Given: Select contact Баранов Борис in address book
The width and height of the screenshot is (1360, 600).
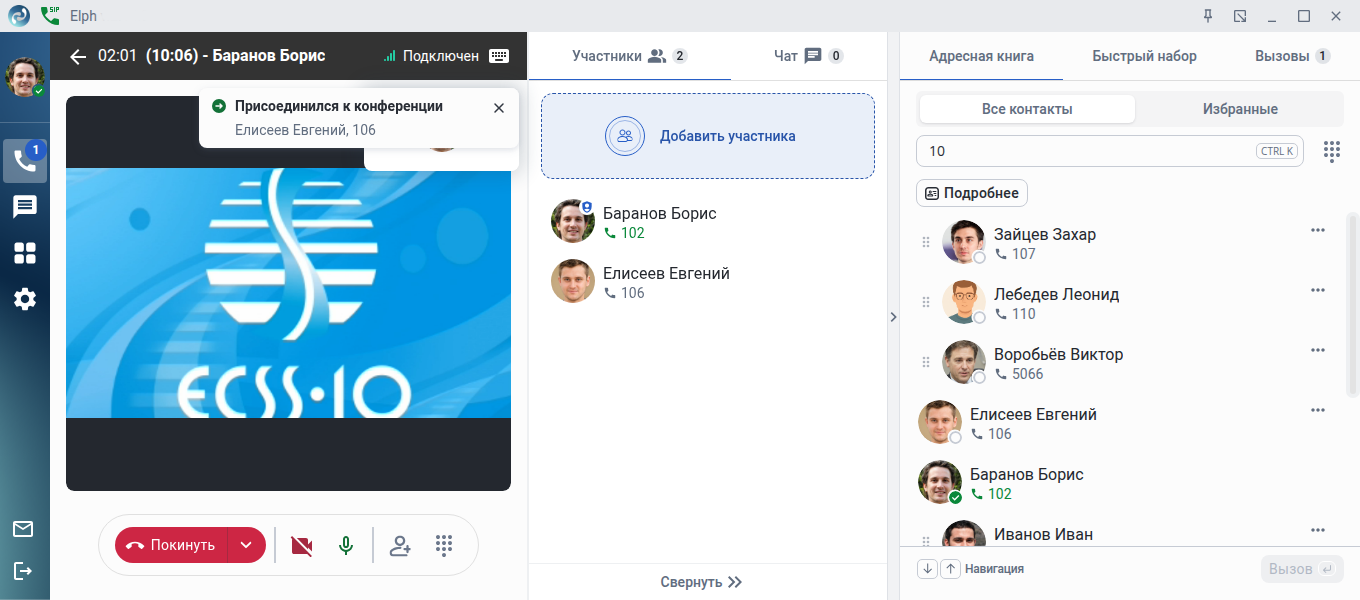Looking at the screenshot, I should point(1127,483).
